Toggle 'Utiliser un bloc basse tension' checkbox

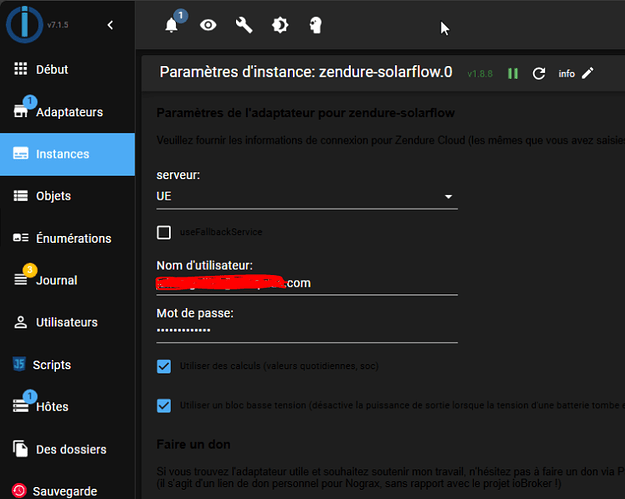coord(165,406)
